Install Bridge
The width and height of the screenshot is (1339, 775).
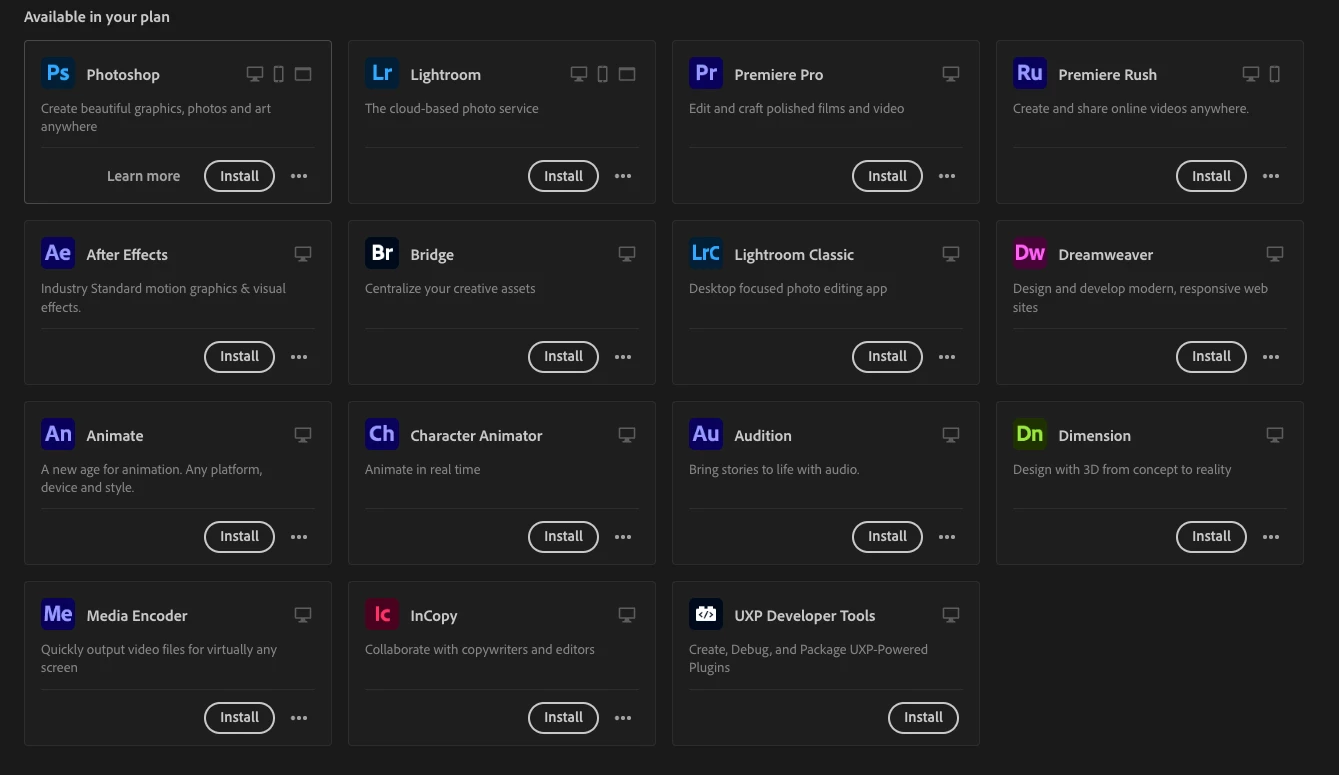[563, 356]
